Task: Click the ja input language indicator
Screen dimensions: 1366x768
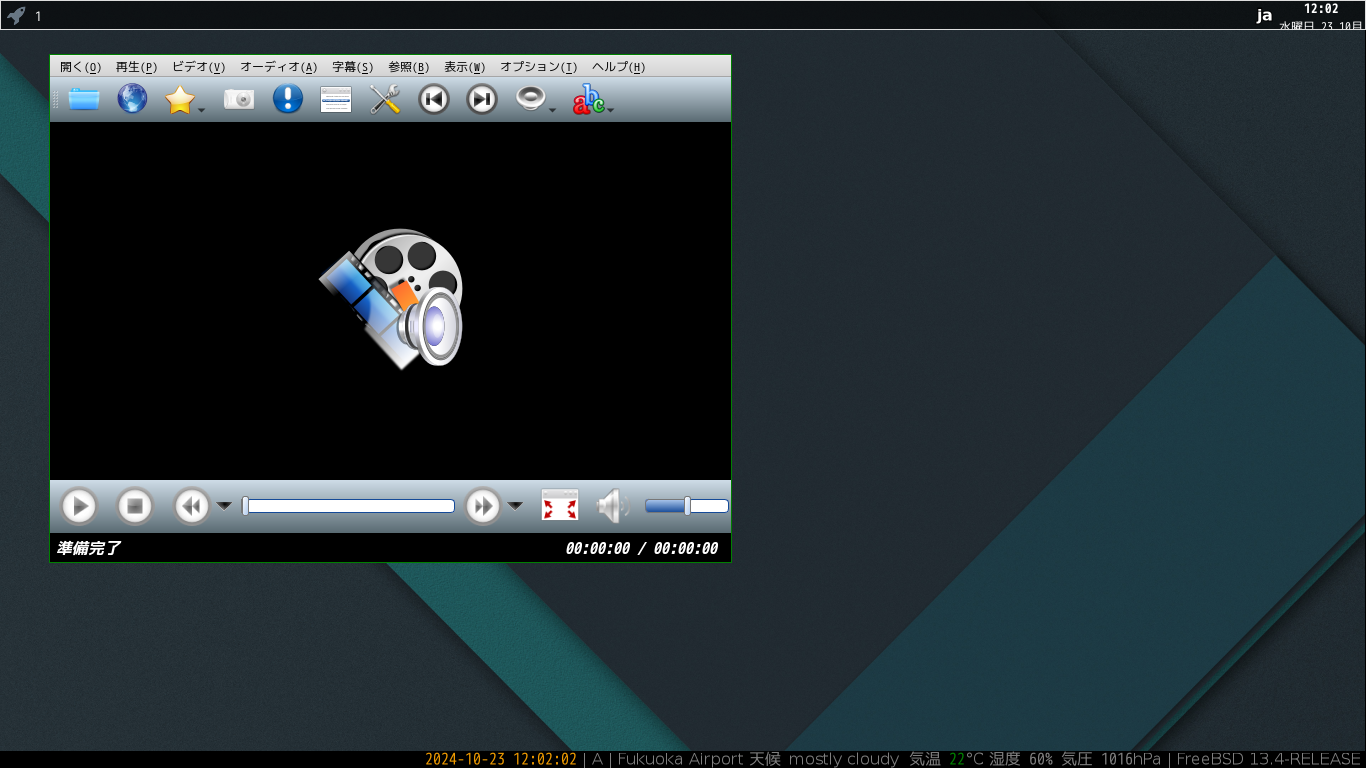Action: 1264,15
